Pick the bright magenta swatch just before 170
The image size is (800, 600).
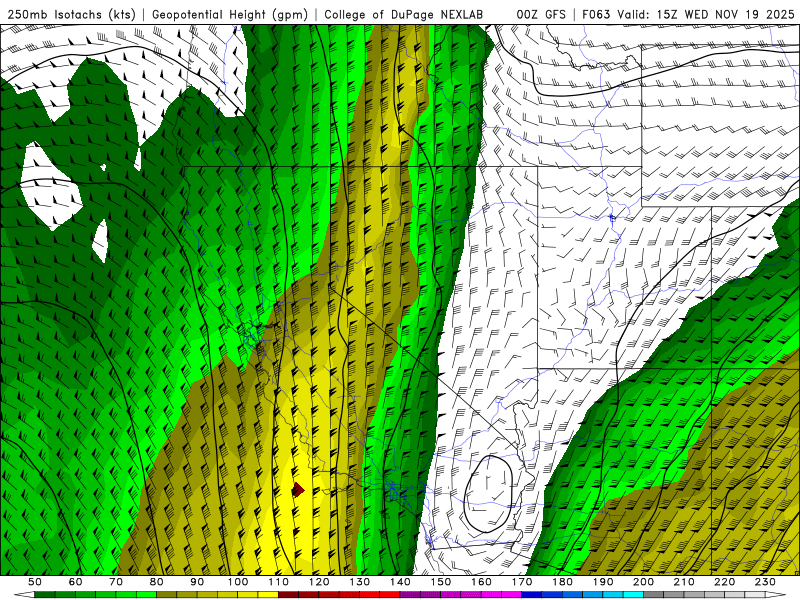pos(511,595)
